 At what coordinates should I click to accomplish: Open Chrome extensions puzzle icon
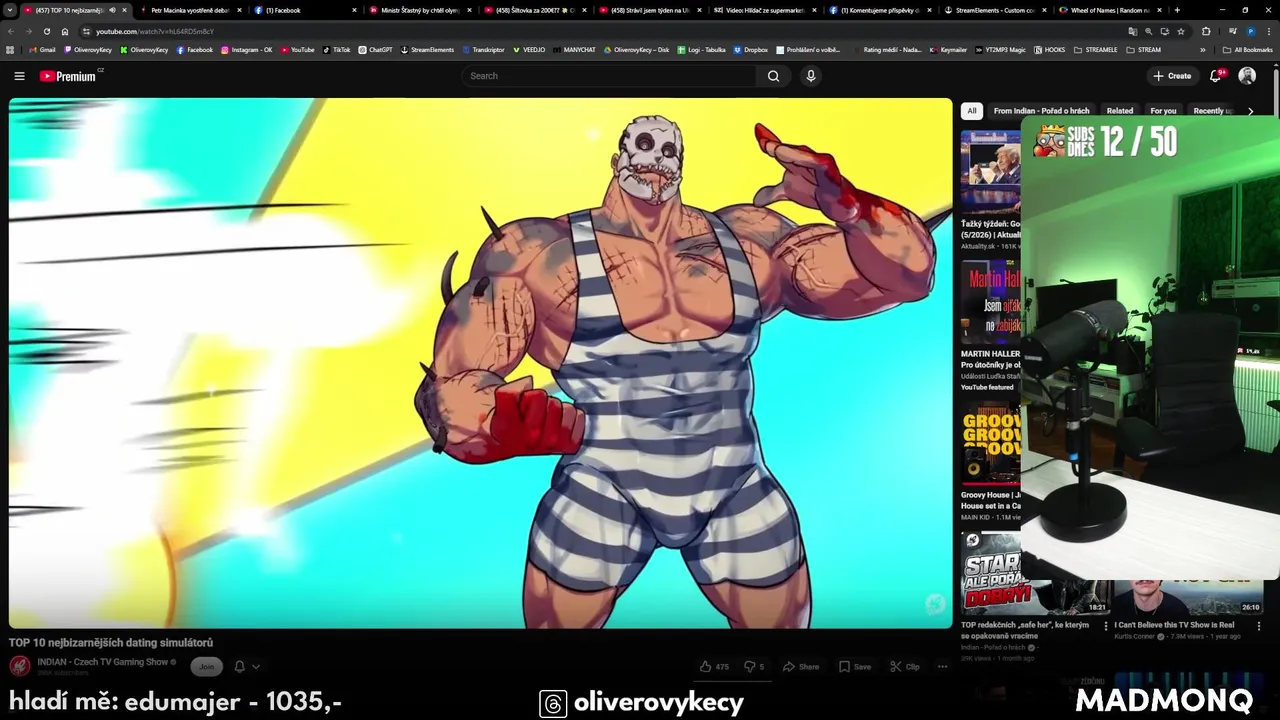click(1206, 31)
